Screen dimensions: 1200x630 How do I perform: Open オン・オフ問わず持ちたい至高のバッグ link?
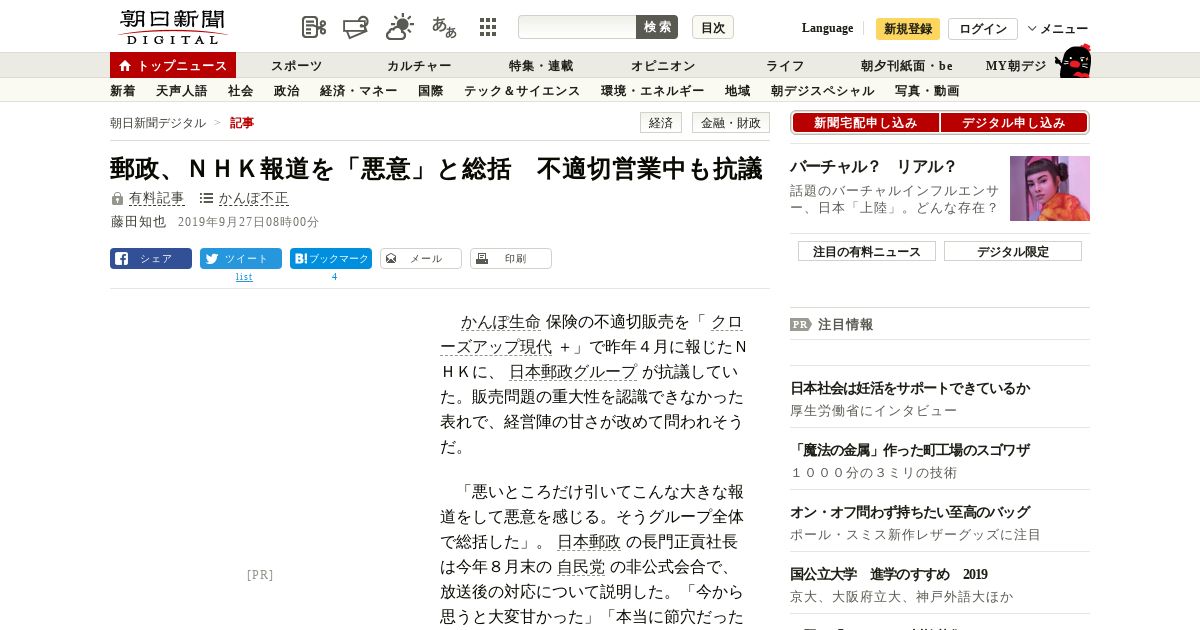910,512
